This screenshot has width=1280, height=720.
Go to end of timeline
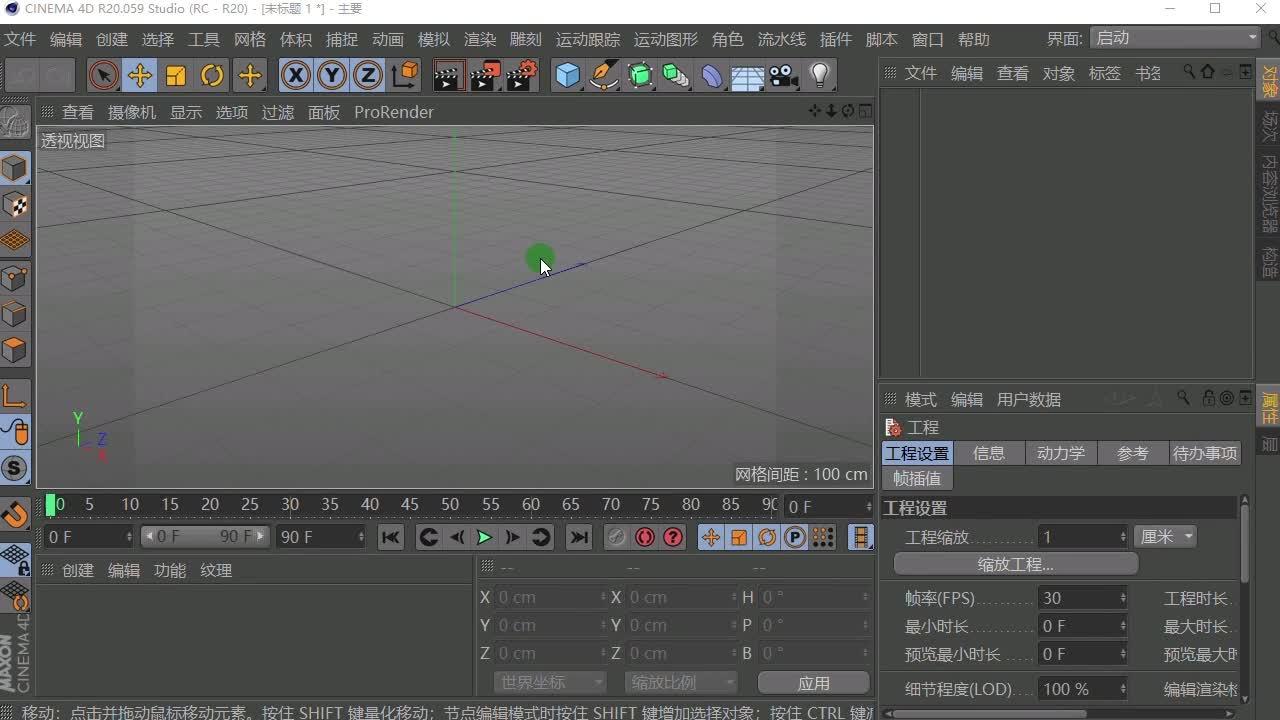click(578, 537)
